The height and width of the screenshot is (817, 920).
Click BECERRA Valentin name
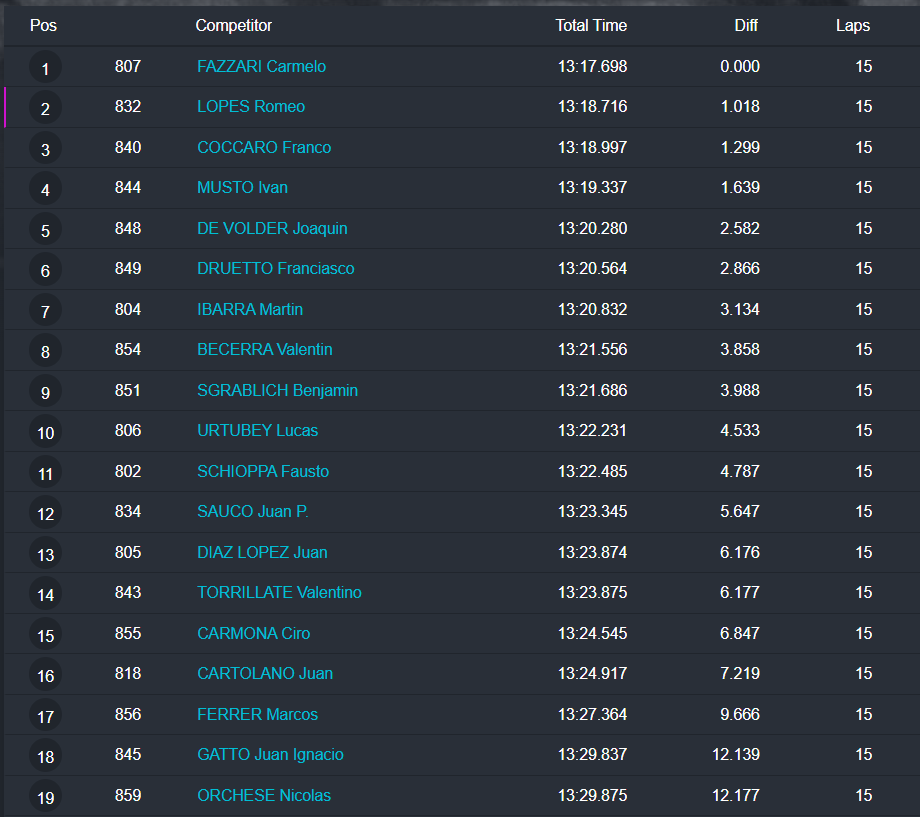[x=265, y=350]
